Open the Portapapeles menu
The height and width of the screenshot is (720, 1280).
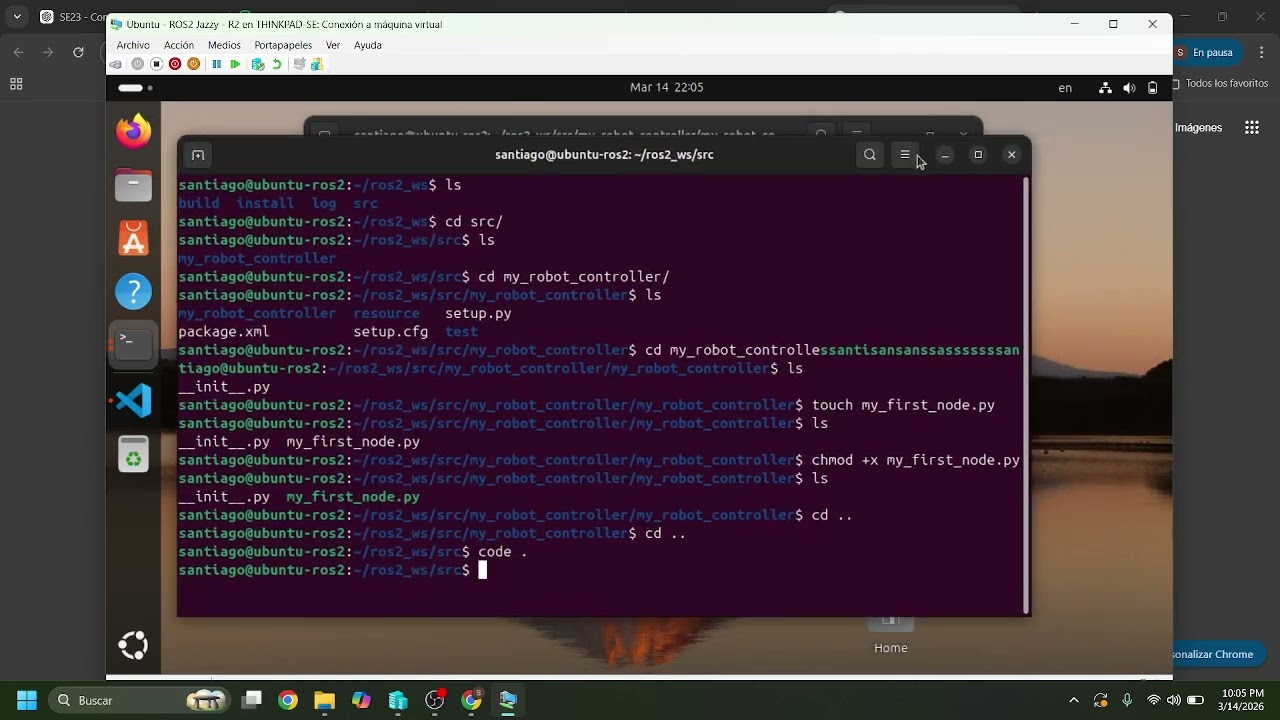point(283,45)
